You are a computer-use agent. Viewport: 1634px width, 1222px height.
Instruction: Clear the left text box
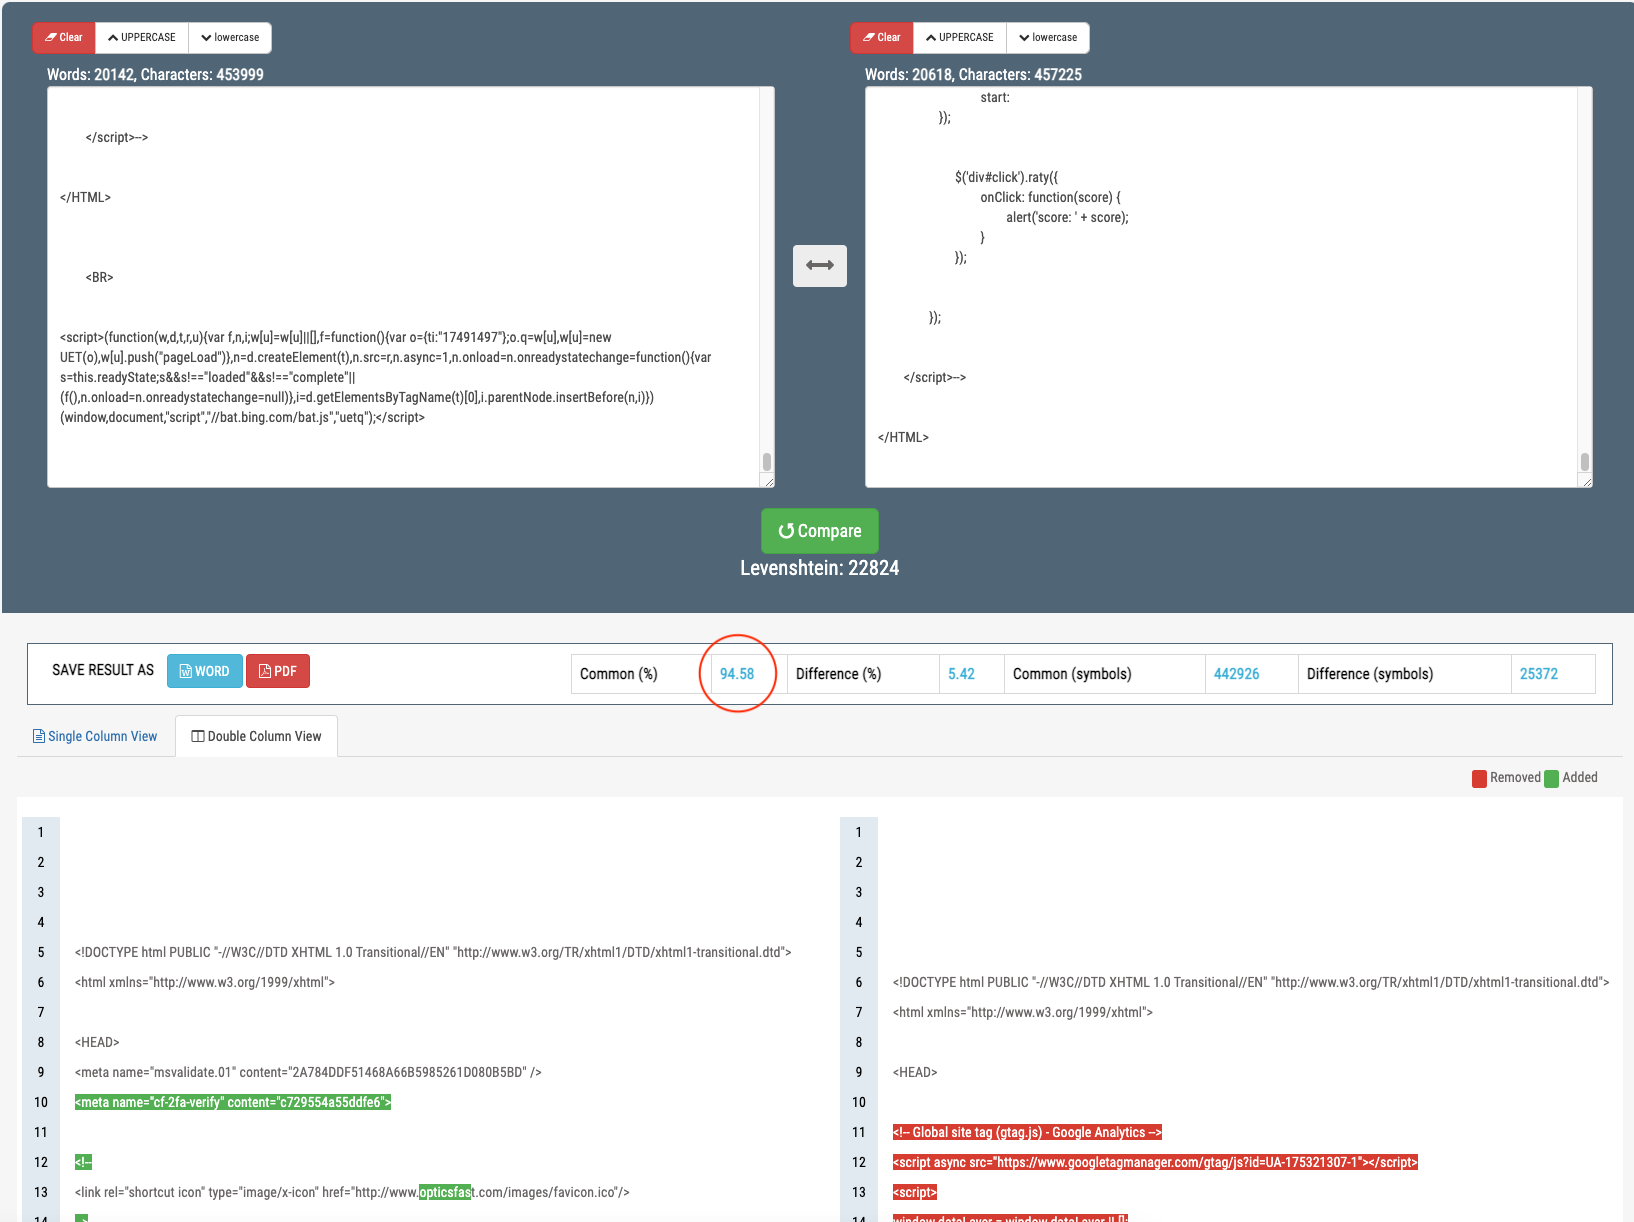click(x=64, y=38)
